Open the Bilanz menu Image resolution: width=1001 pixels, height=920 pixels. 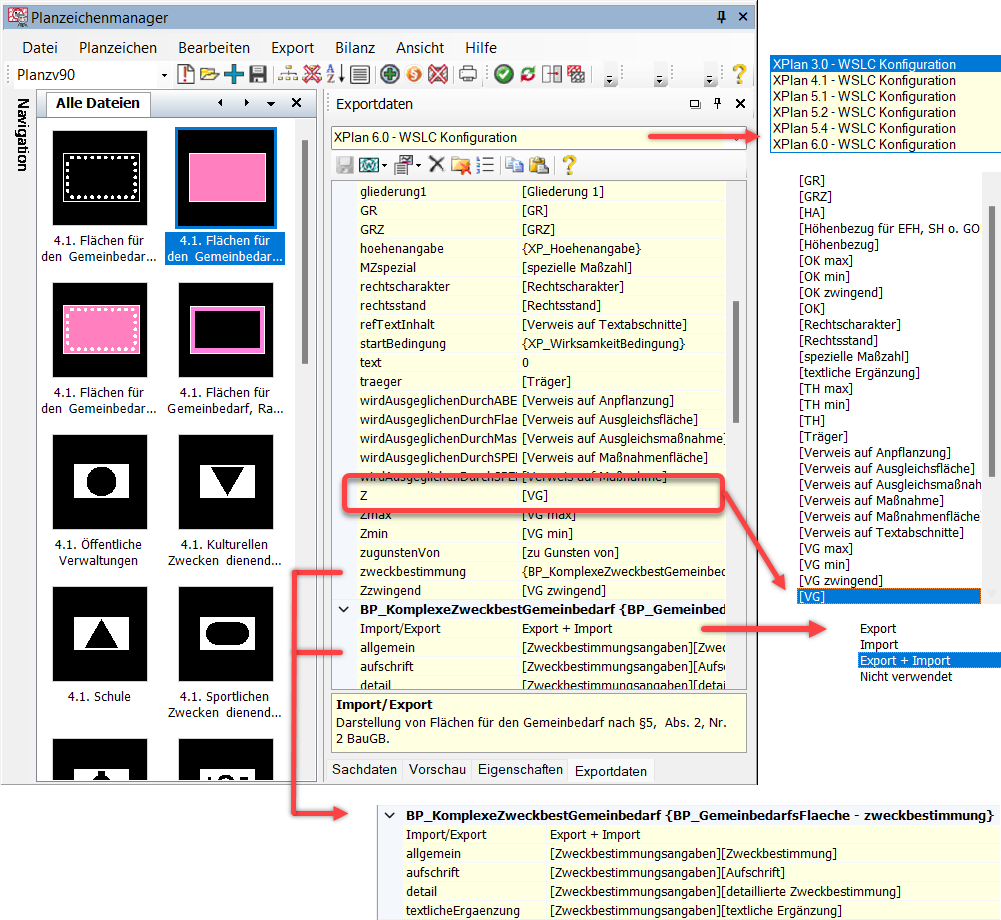[355, 48]
